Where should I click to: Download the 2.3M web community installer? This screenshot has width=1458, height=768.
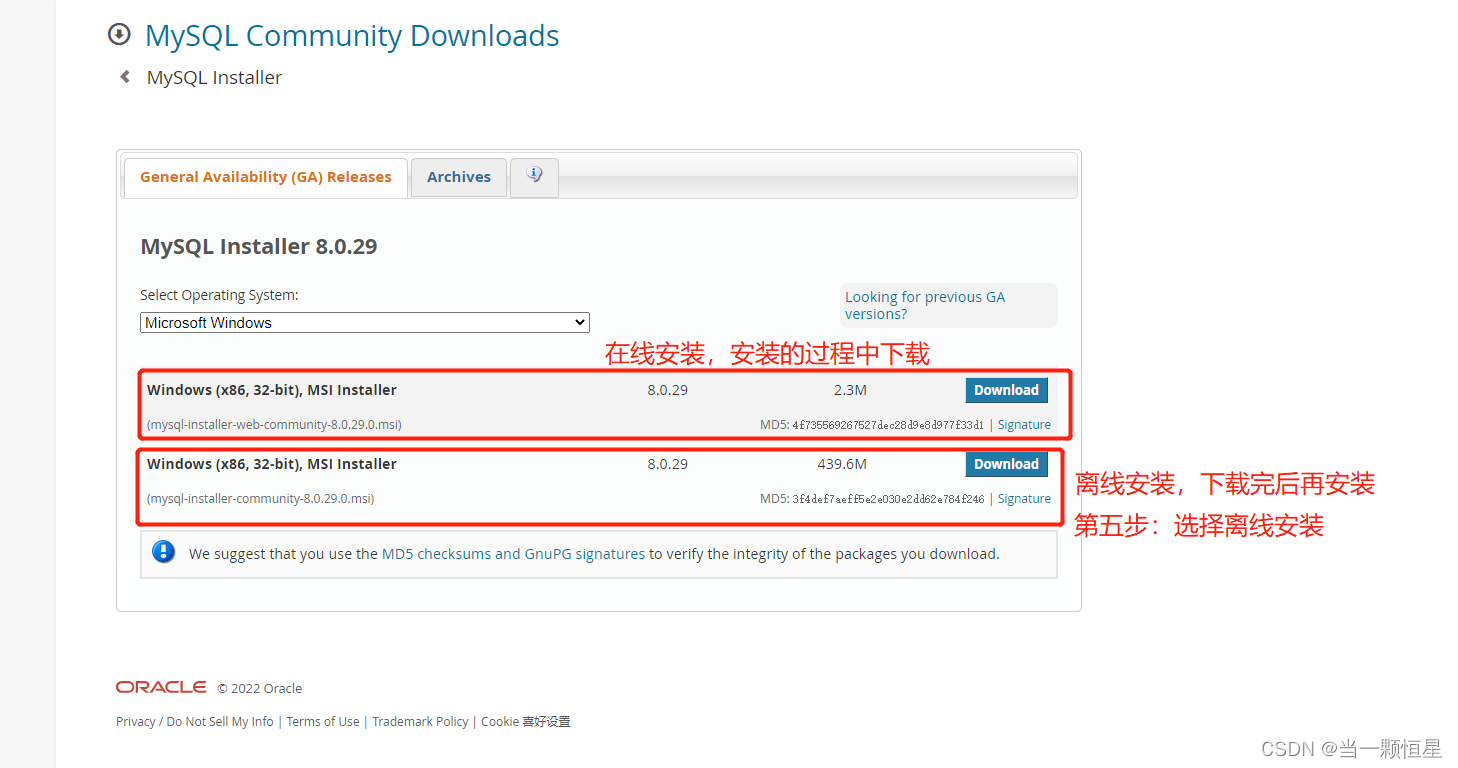point(1006,390)
